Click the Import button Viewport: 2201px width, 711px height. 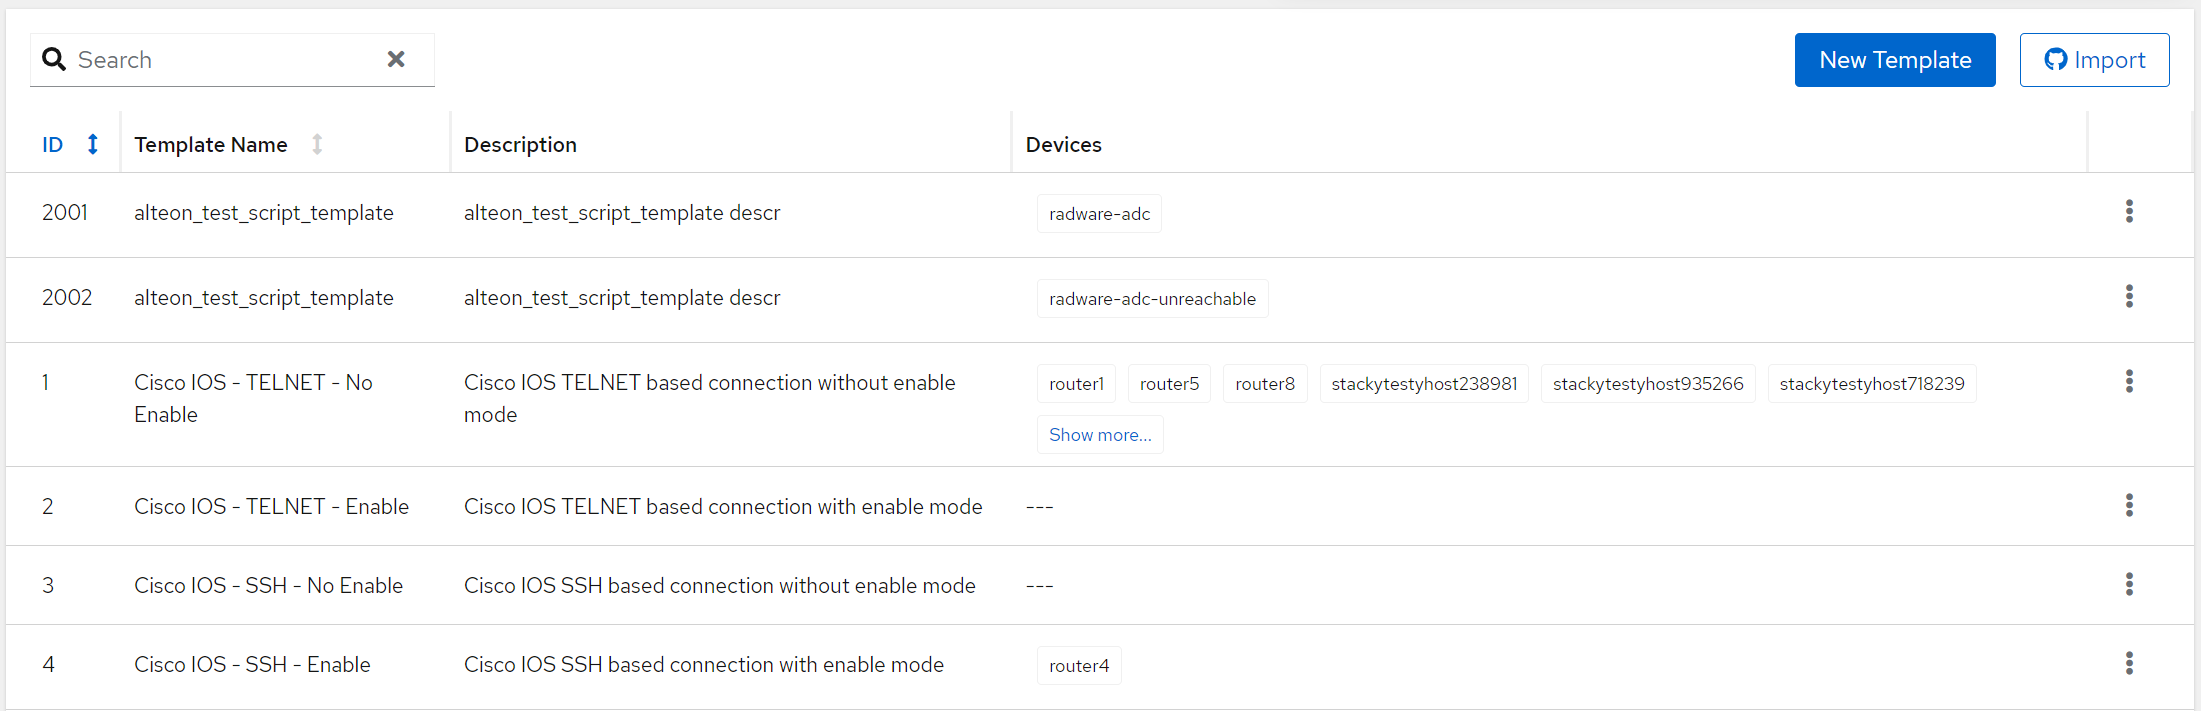(x=2094, y=60)
